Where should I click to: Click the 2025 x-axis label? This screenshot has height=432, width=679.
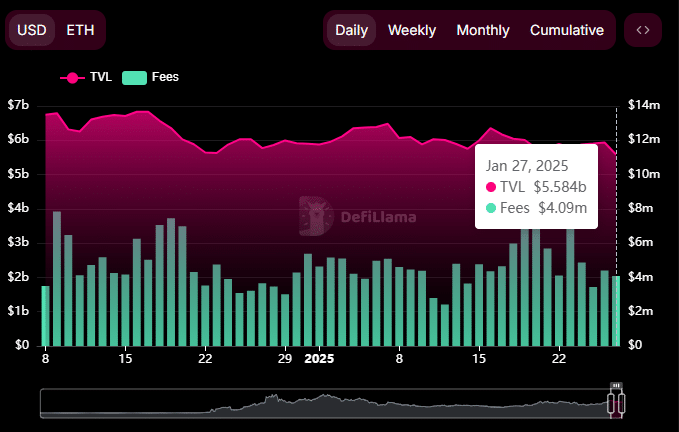tap(319, 358)
